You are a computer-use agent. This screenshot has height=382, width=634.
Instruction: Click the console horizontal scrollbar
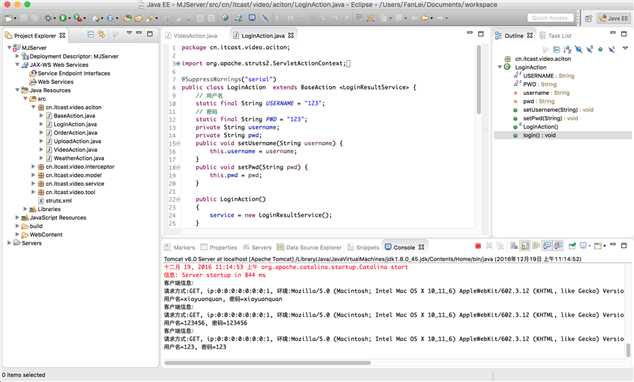(x=267, y=363)
